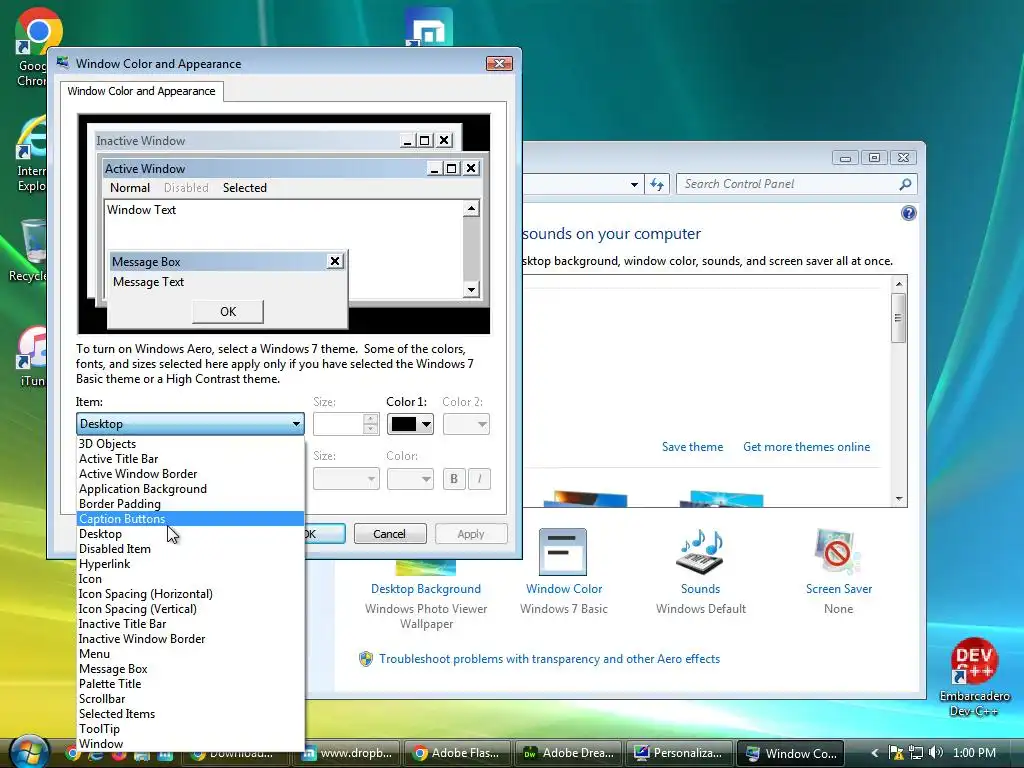Click the Item size spinner arrows
1024x768 pixels.
371,424
